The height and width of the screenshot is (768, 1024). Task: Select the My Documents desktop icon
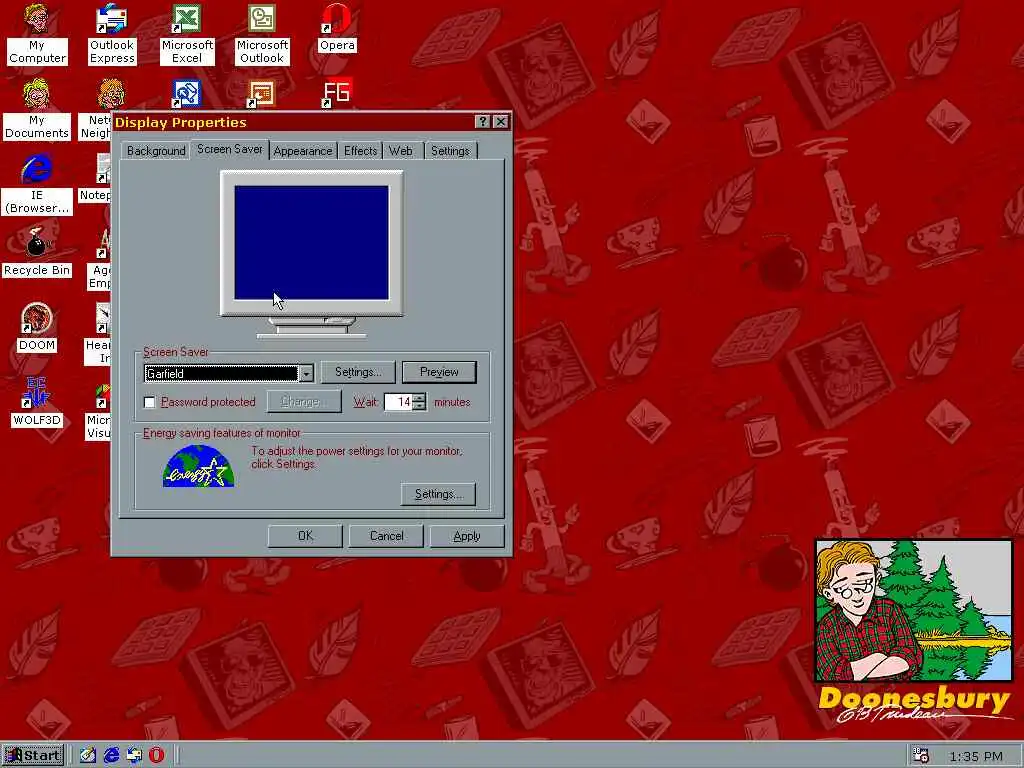(37, 109)
